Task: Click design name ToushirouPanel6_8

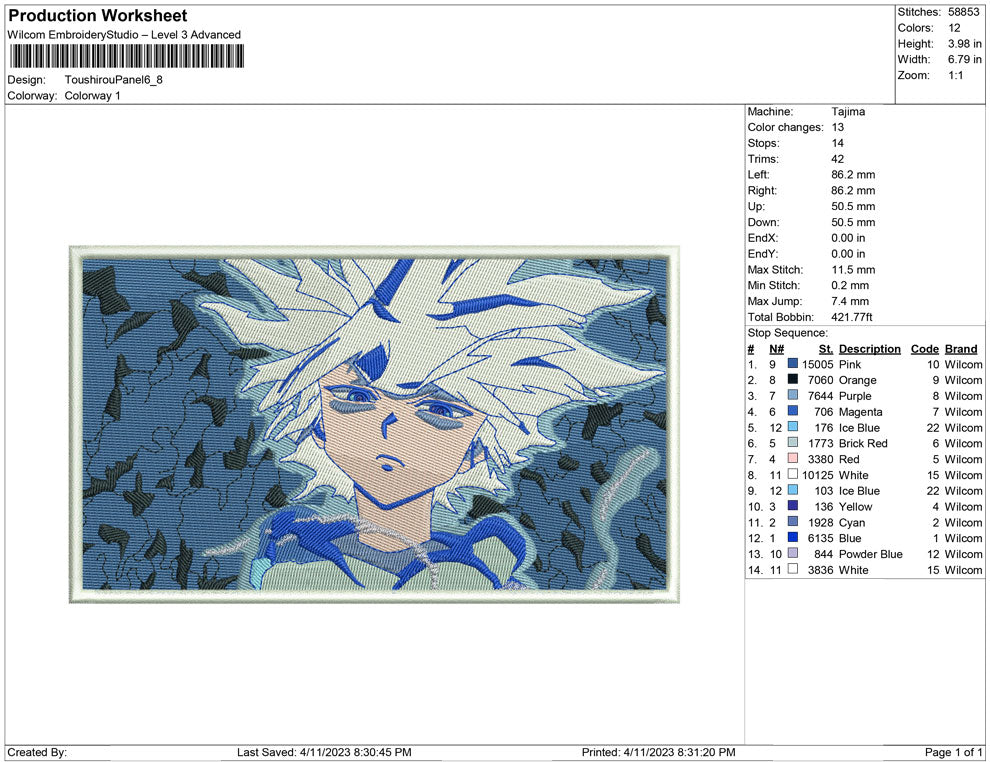Action: (x=114, y=80)
